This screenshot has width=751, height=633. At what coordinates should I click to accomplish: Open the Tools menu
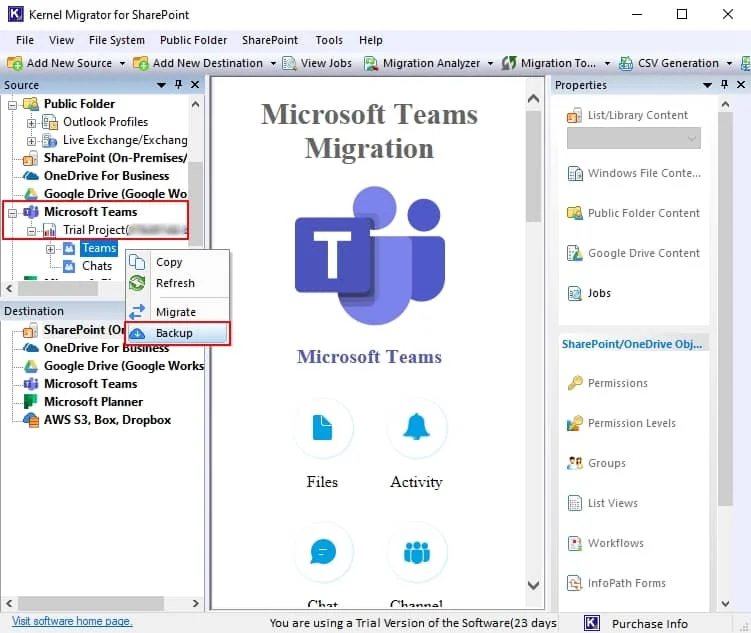[329, 40]
